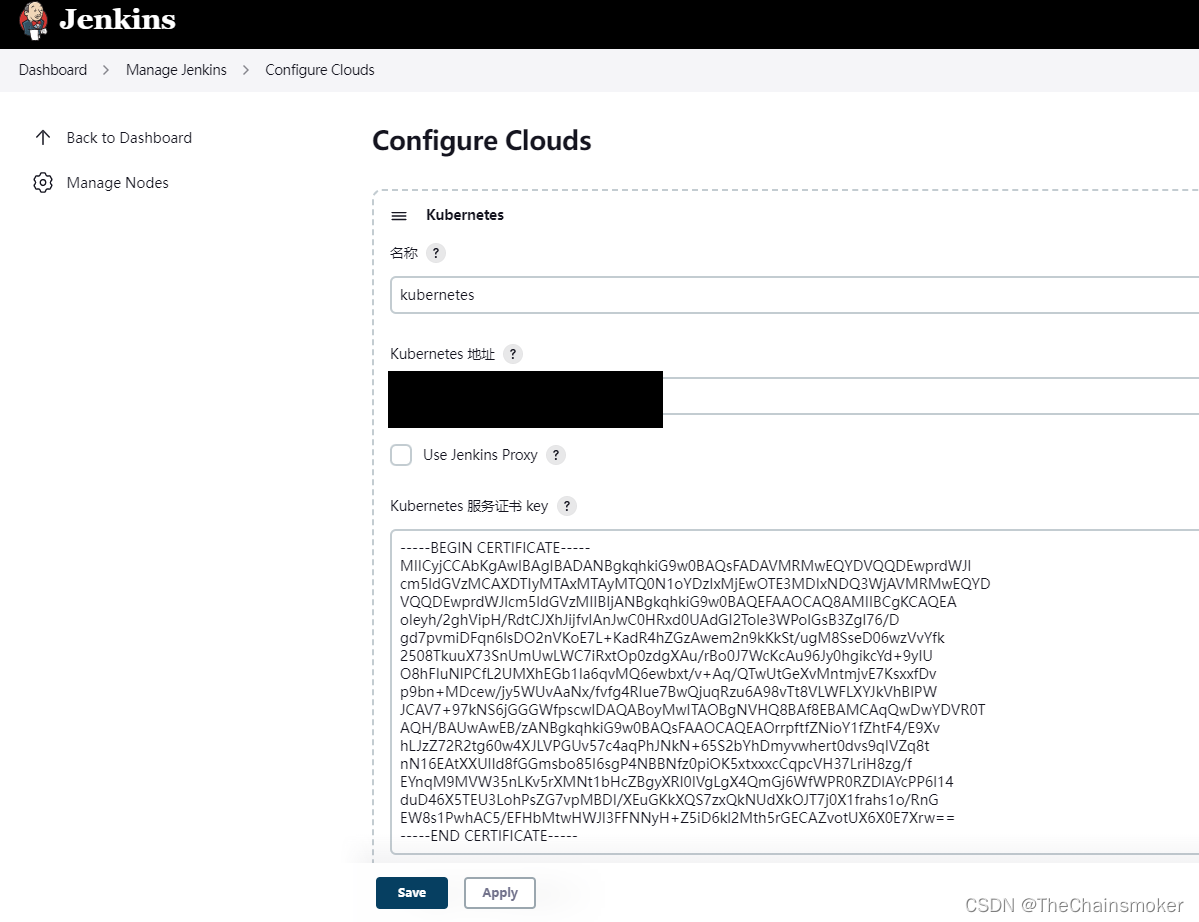Image resolution: width=1199 pixels, height=922 pixels.
Task: Expand the chevron after Dashboard breadcrumb
Action: [x=106, y=70]
